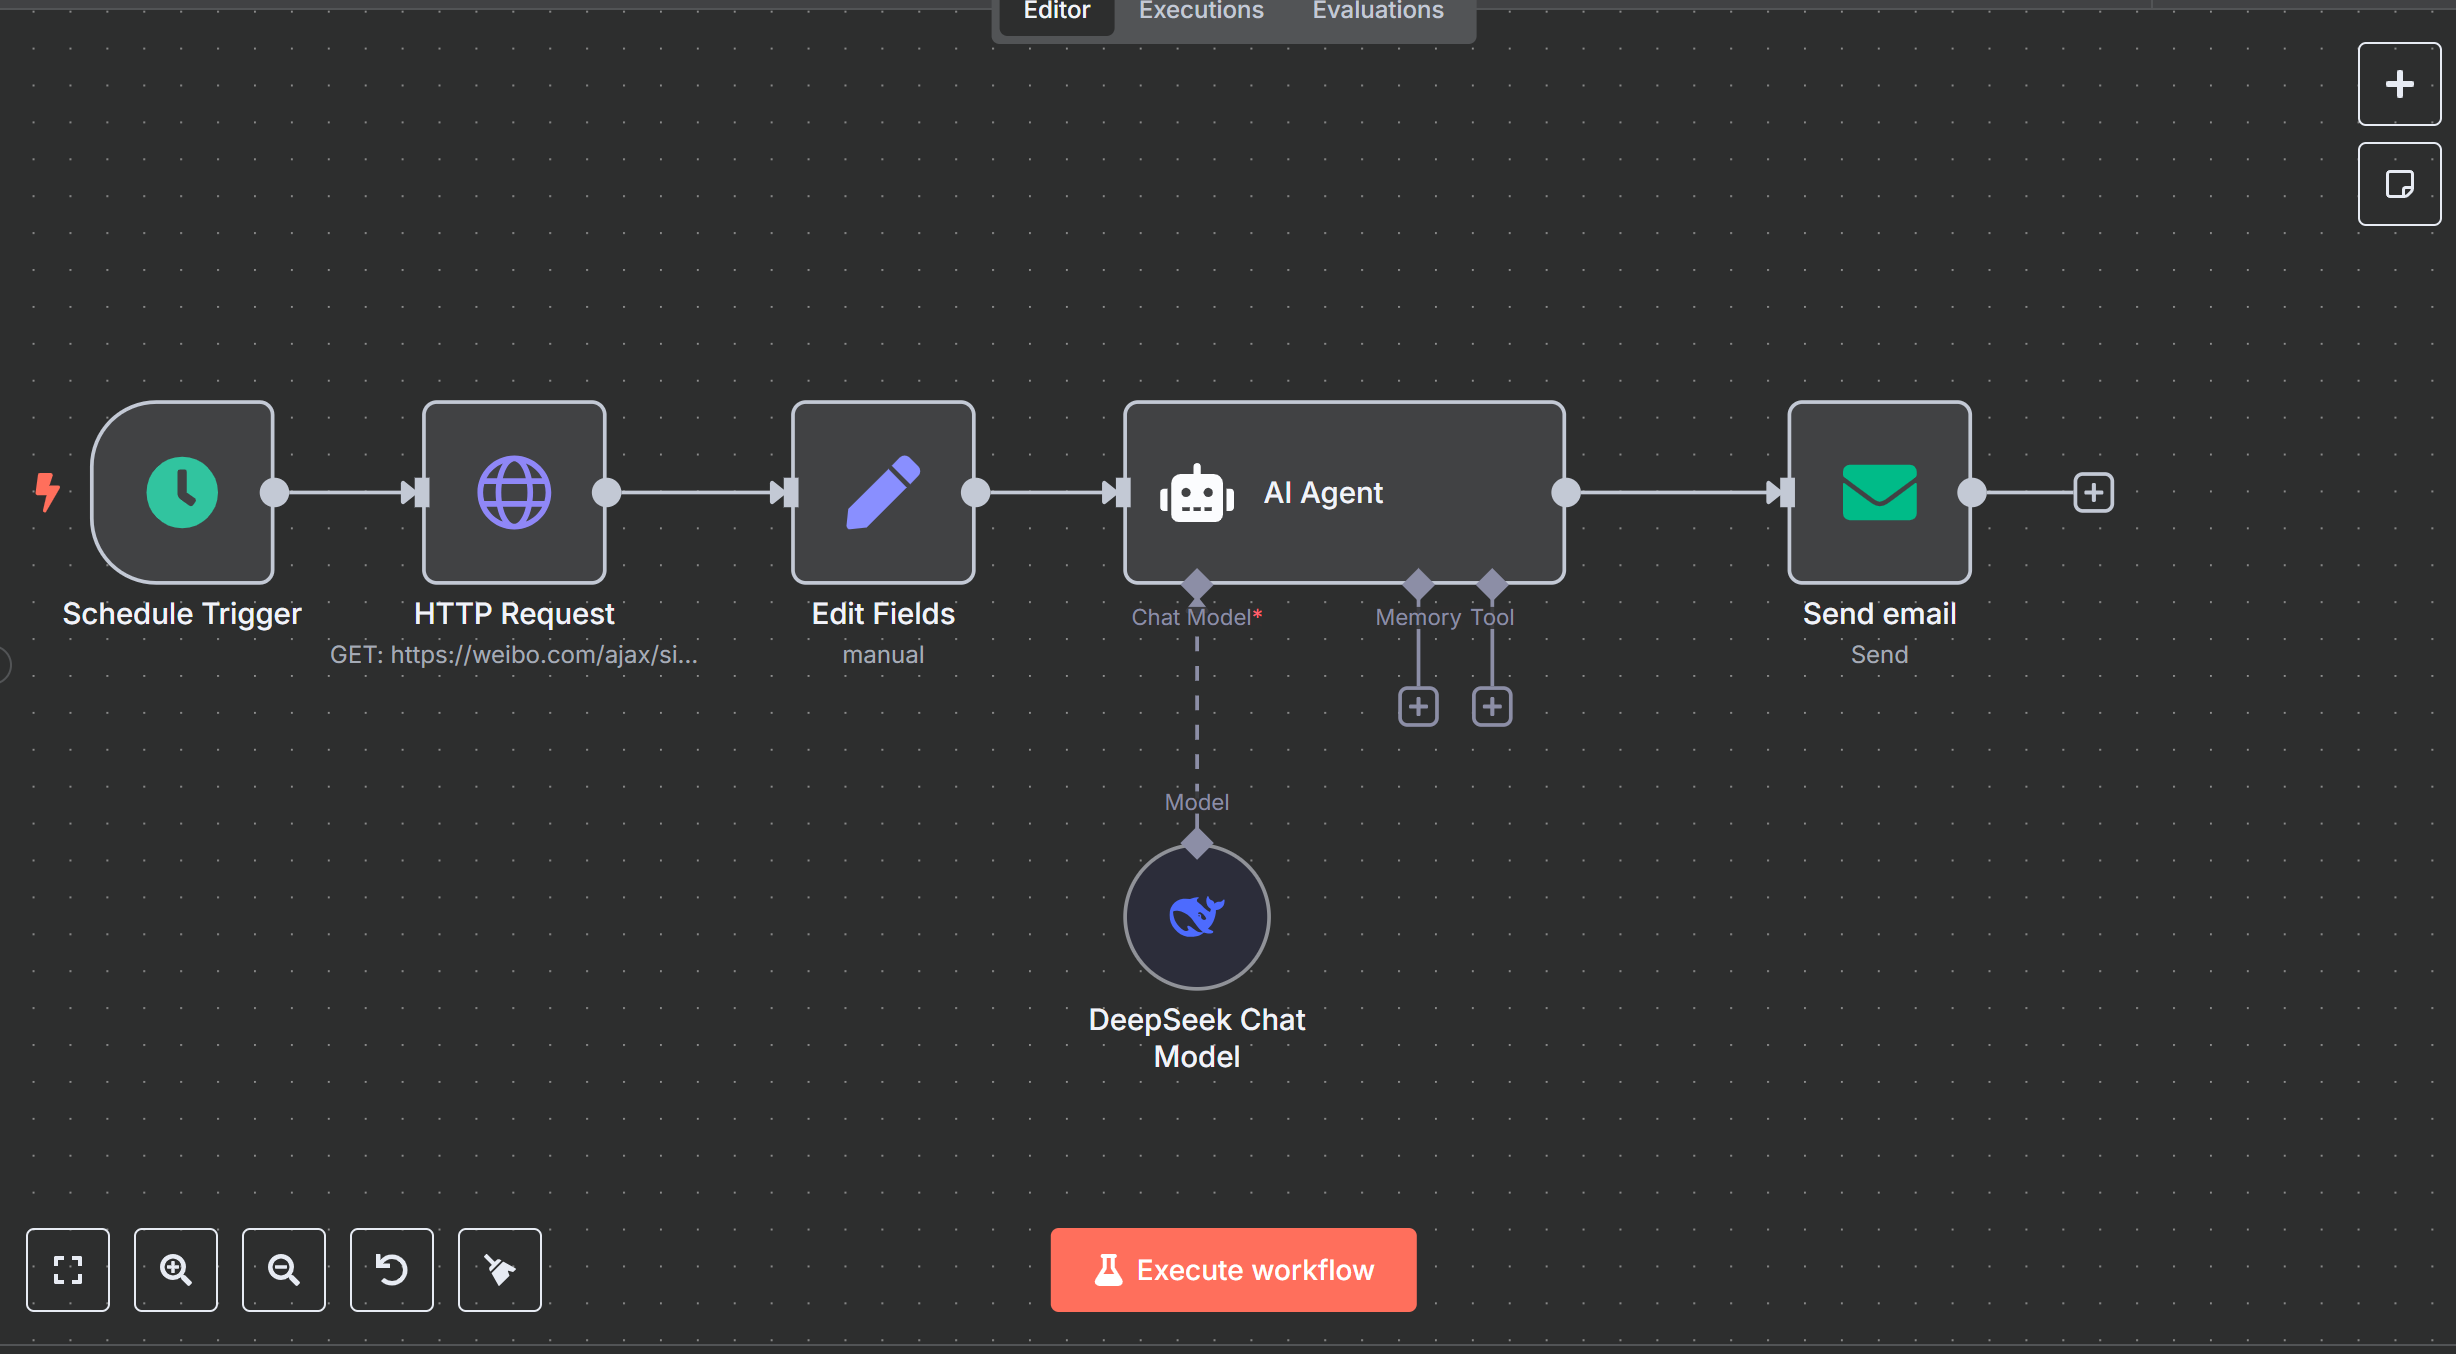2456x1354 pixels.
Task: Select the "HTTP Request" node label
Action: (x=514, y=614)
